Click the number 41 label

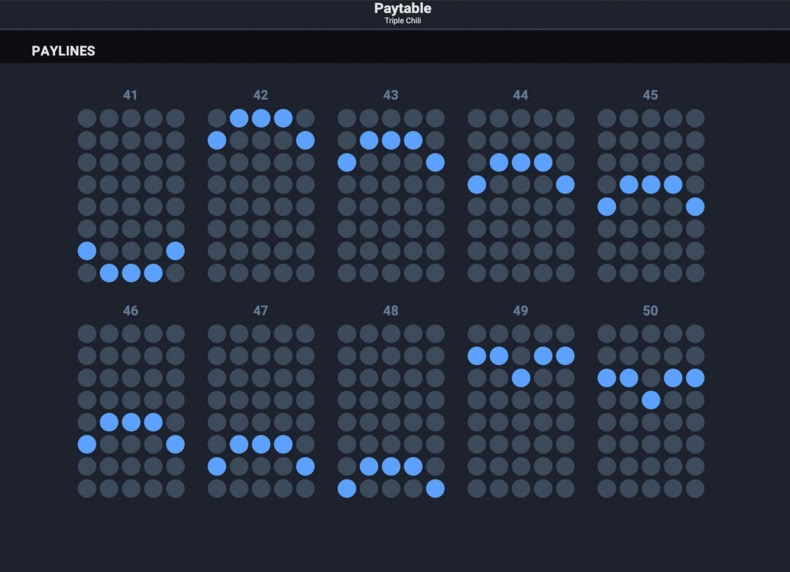[130, 95]
